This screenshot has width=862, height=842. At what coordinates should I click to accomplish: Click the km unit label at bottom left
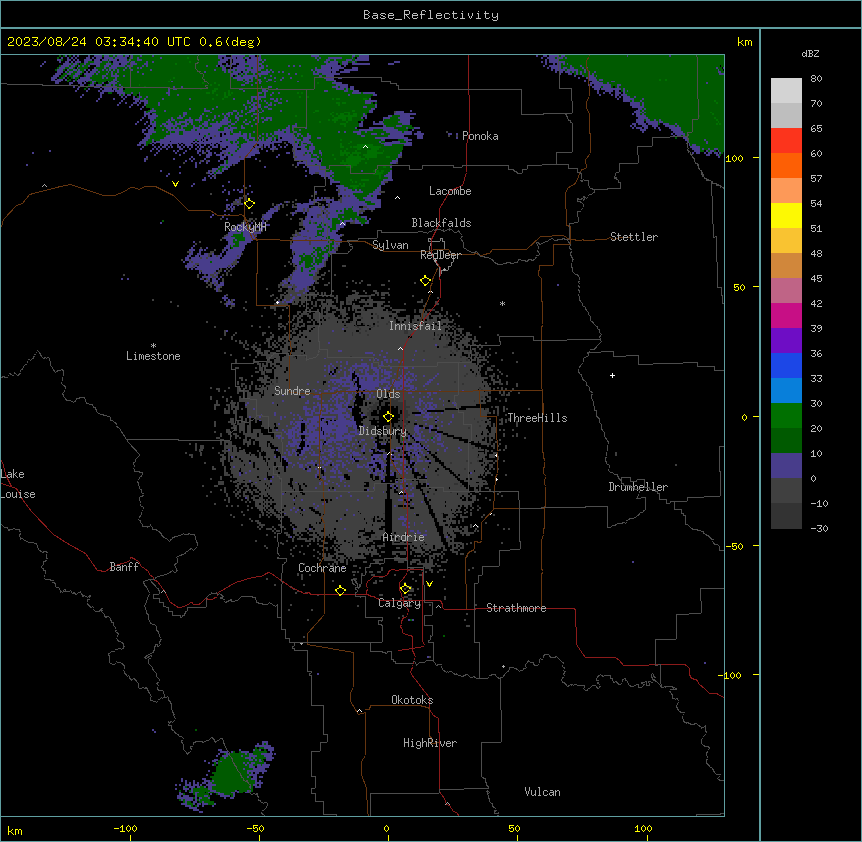(x=15, y=830)
